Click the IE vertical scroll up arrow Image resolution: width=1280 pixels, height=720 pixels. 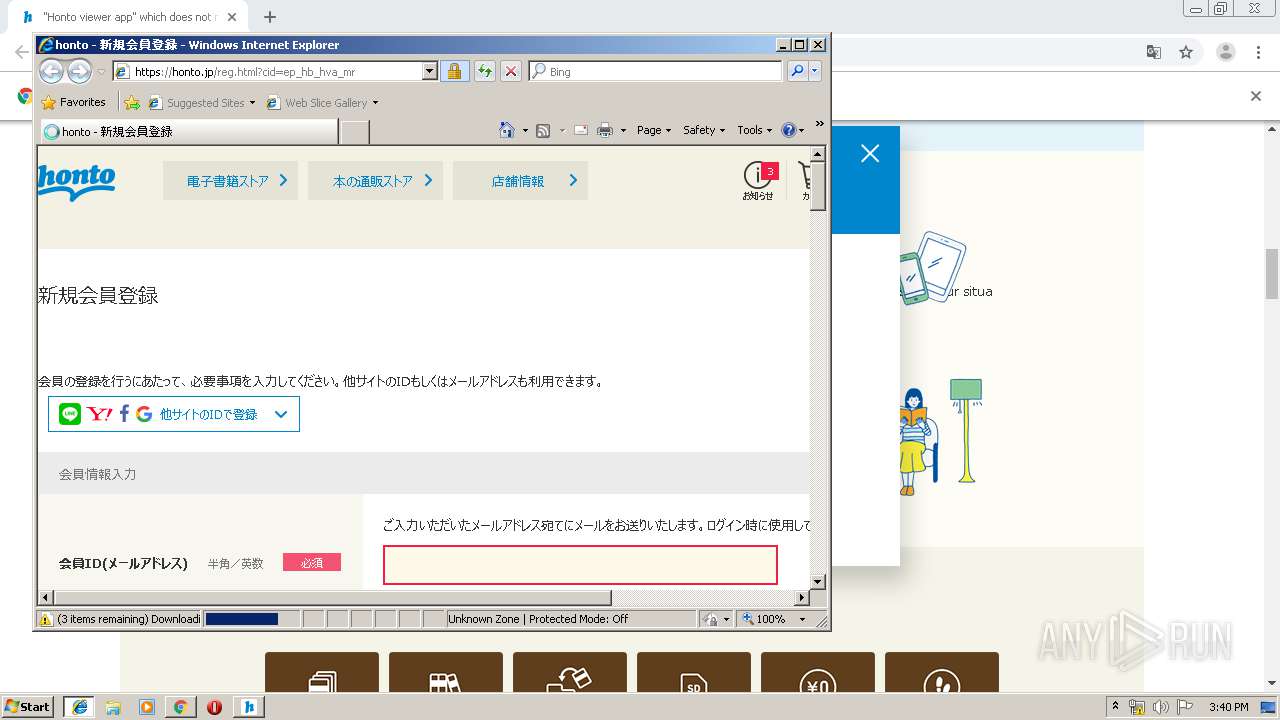817,154
